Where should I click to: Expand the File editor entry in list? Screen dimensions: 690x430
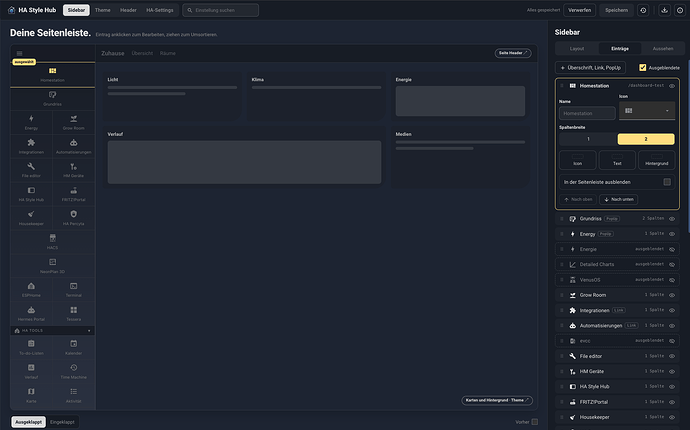tap(617, 356)
